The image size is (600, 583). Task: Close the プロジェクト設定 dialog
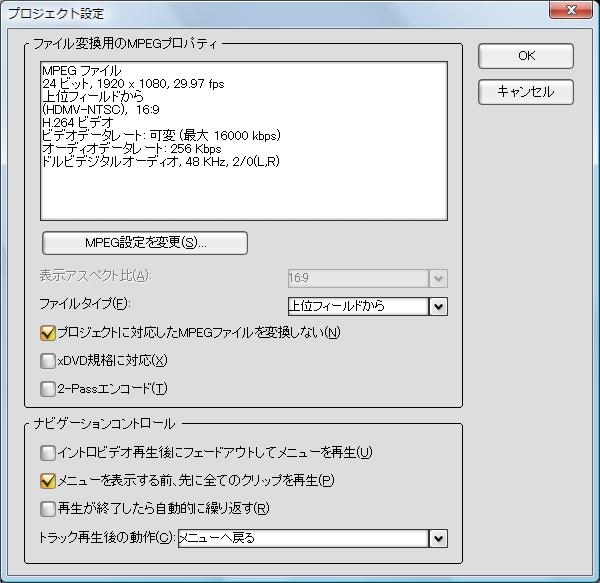(571, 10)
